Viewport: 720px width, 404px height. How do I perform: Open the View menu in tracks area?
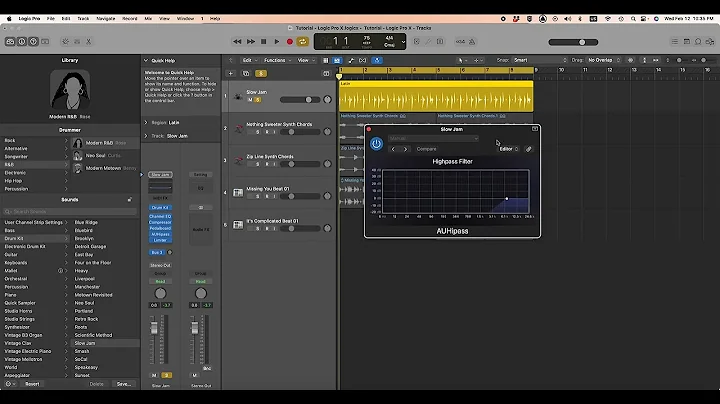(x=306, y=60)
